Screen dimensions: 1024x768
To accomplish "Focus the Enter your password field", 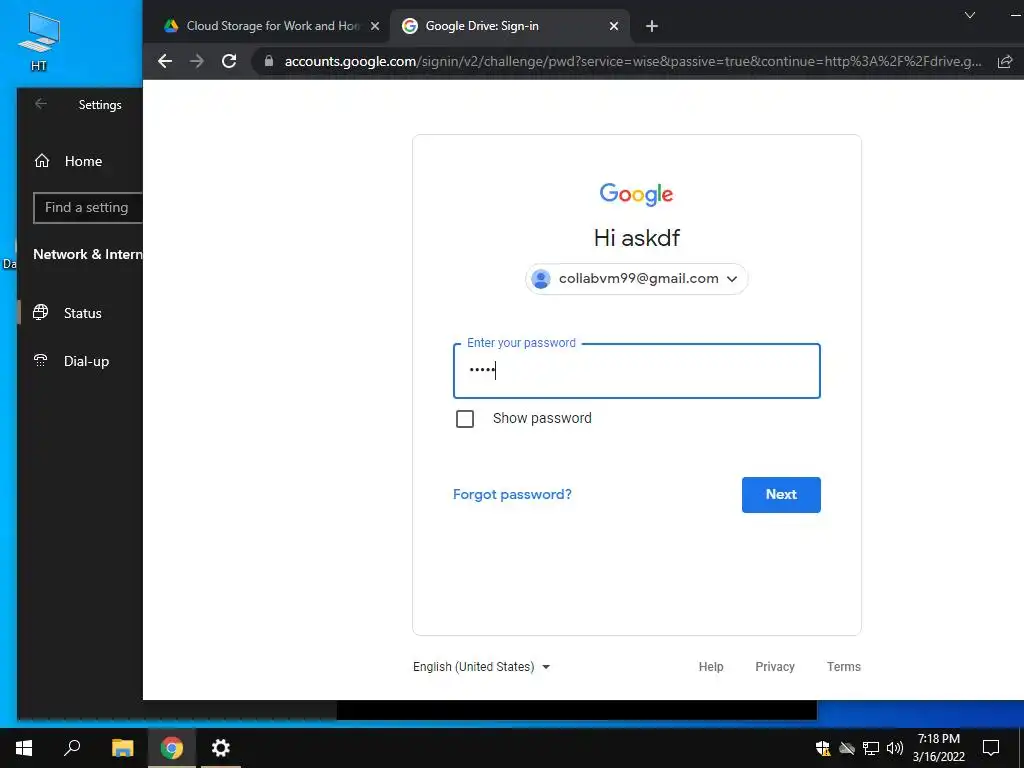I will point(637,371).
